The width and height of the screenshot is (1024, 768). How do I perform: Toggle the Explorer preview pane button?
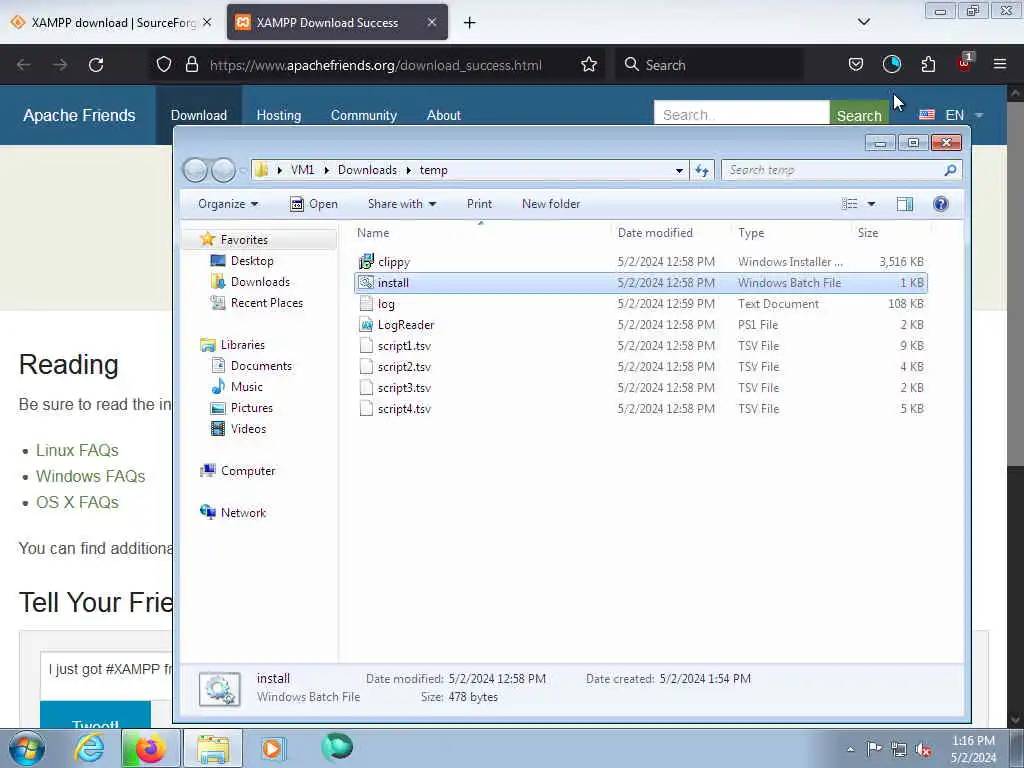[x=904, y=204]
